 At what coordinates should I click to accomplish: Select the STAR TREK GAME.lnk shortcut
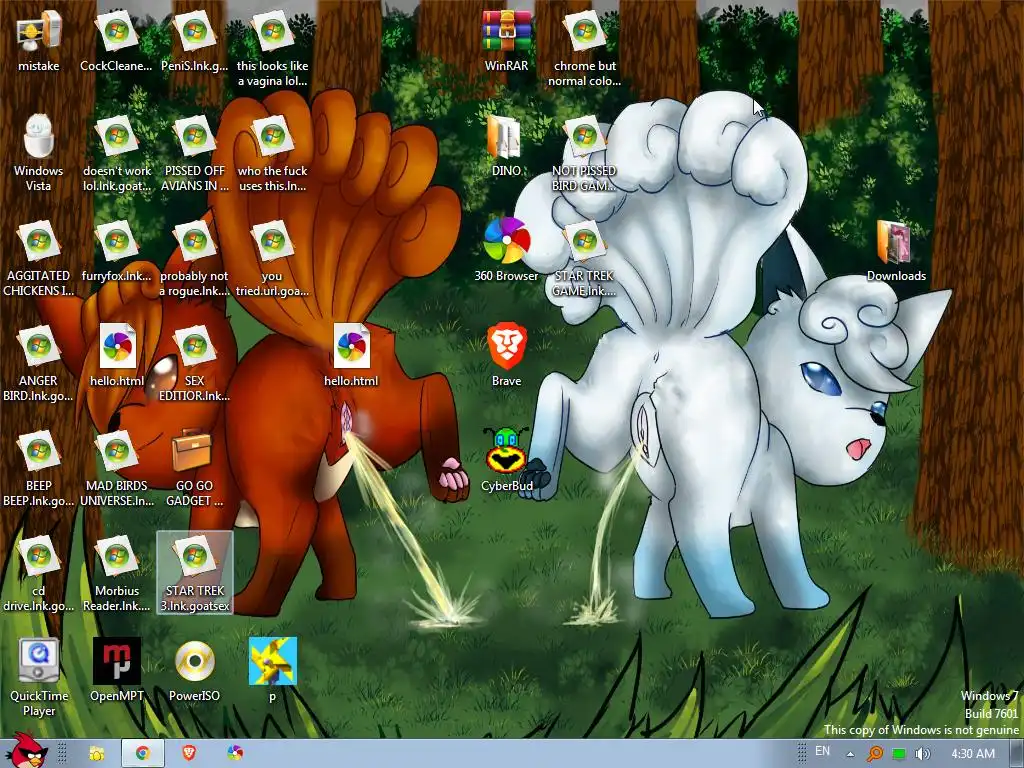(584, 258)
